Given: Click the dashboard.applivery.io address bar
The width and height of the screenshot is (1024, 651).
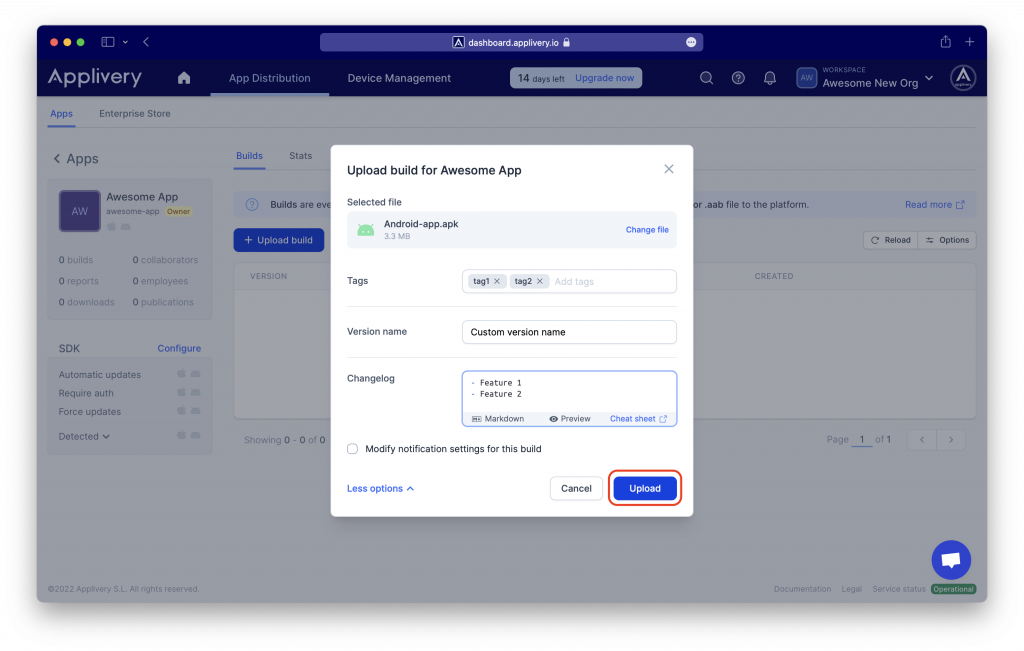Looking at the screenshot, I should (x=511, y=42).
